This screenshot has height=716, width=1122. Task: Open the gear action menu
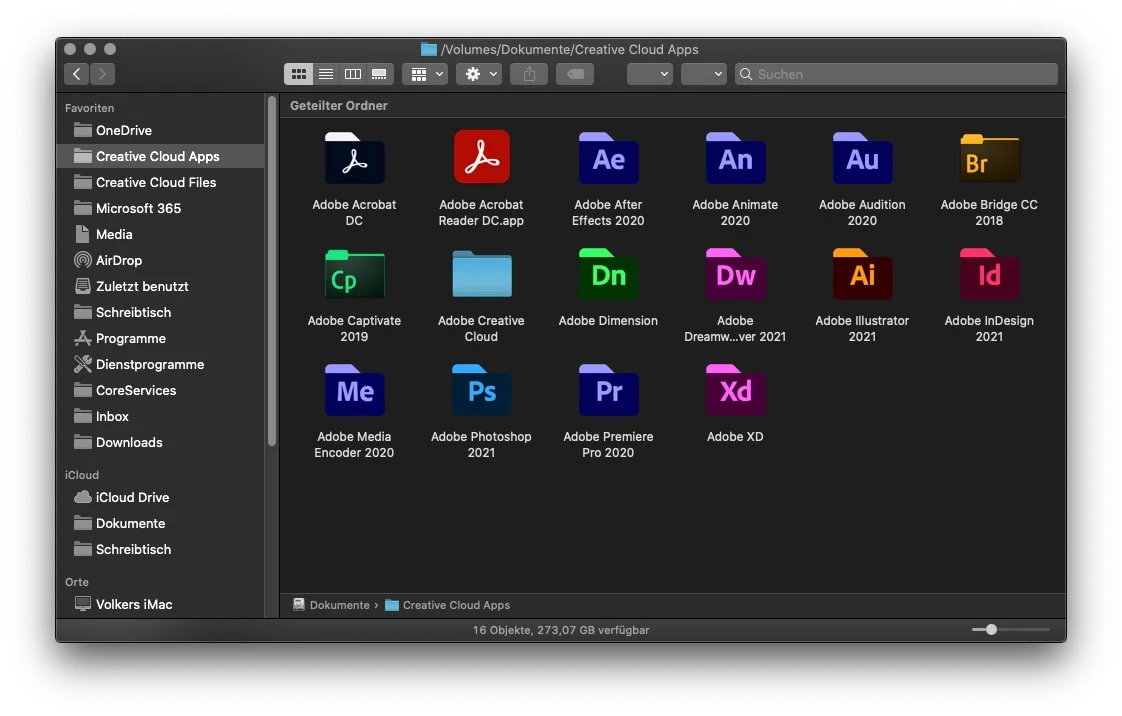479,74
